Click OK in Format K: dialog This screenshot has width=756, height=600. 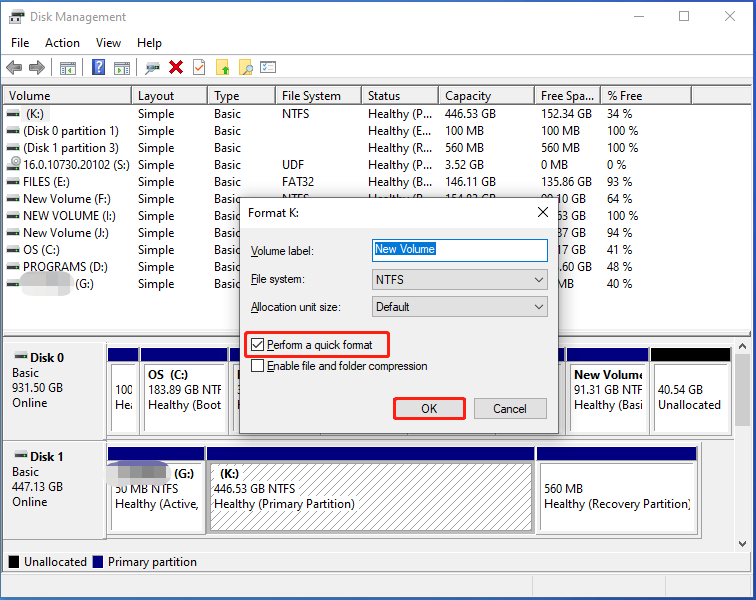tap(429, 409)
